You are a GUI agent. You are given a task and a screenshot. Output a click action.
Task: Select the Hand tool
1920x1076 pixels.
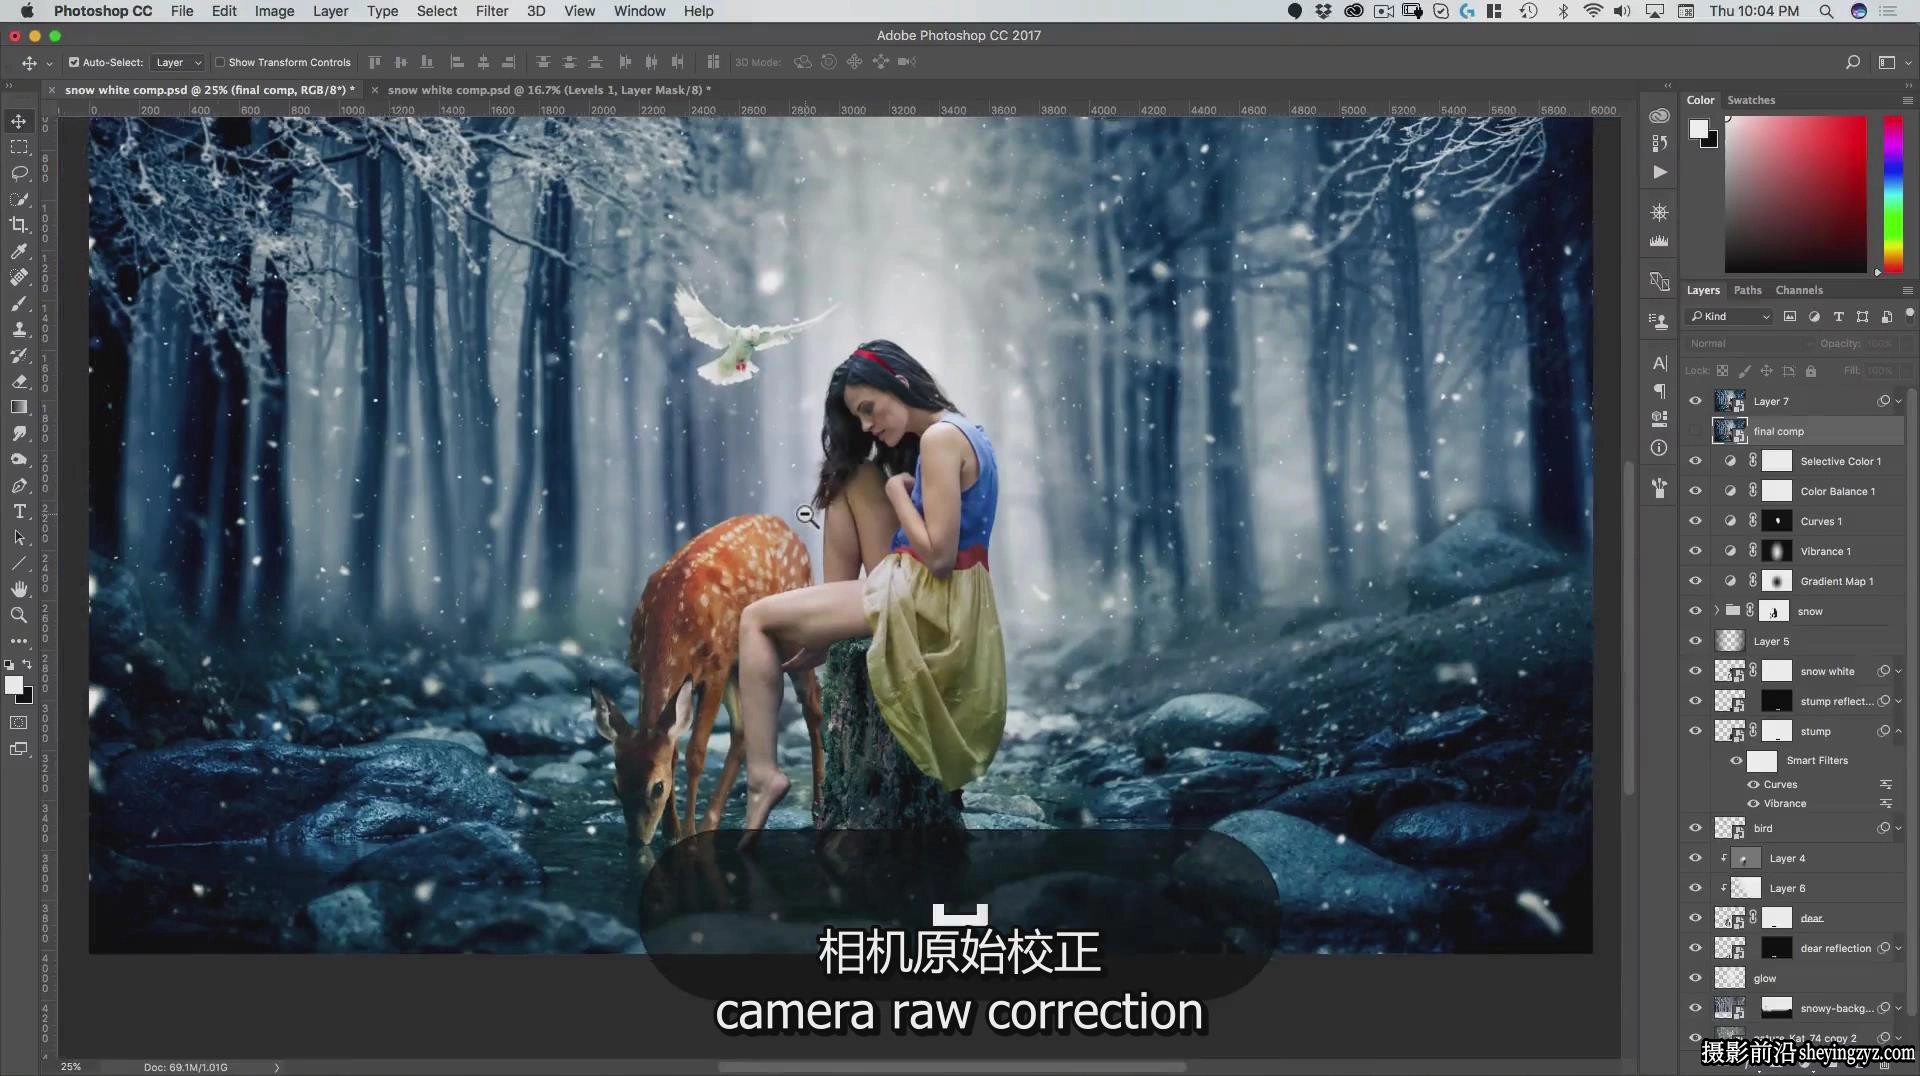click(x=19, y=589)
